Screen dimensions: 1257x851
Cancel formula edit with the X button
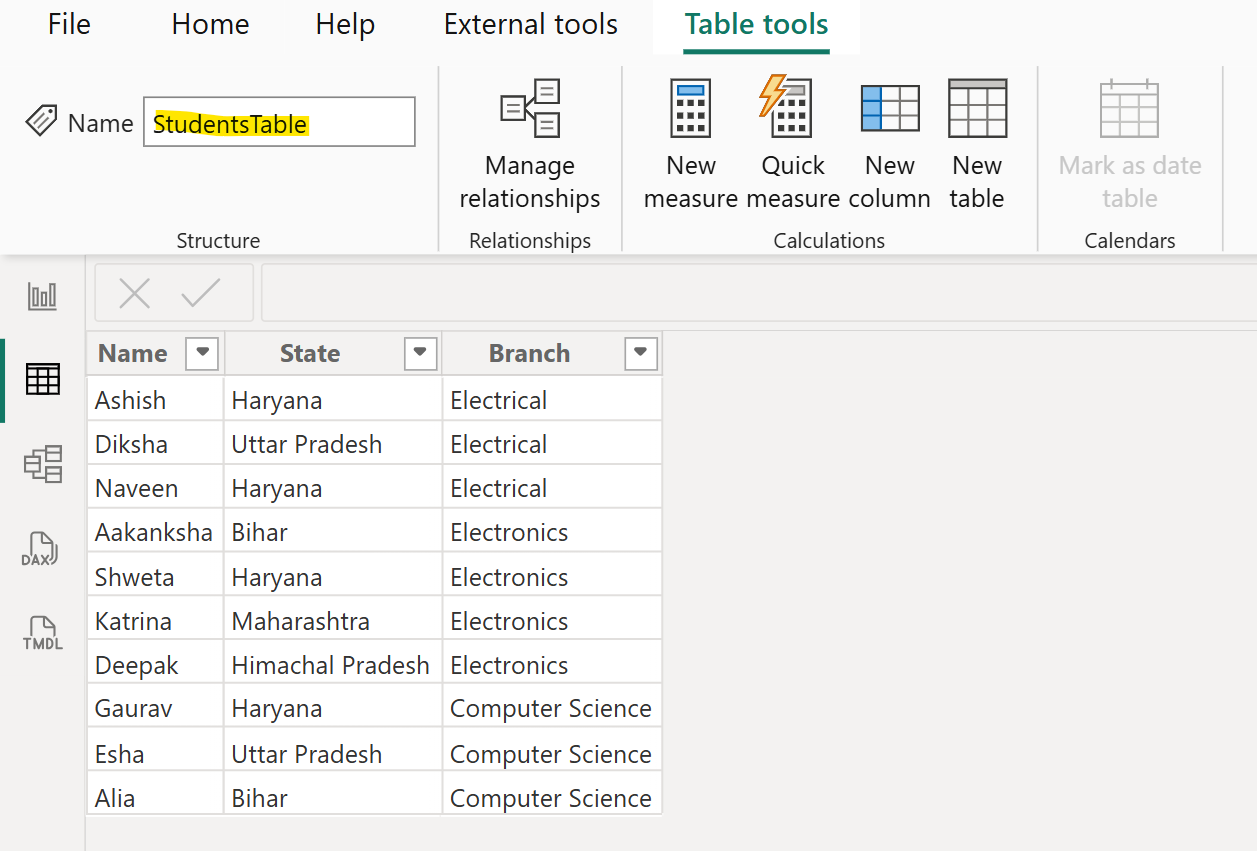[134, 293]
